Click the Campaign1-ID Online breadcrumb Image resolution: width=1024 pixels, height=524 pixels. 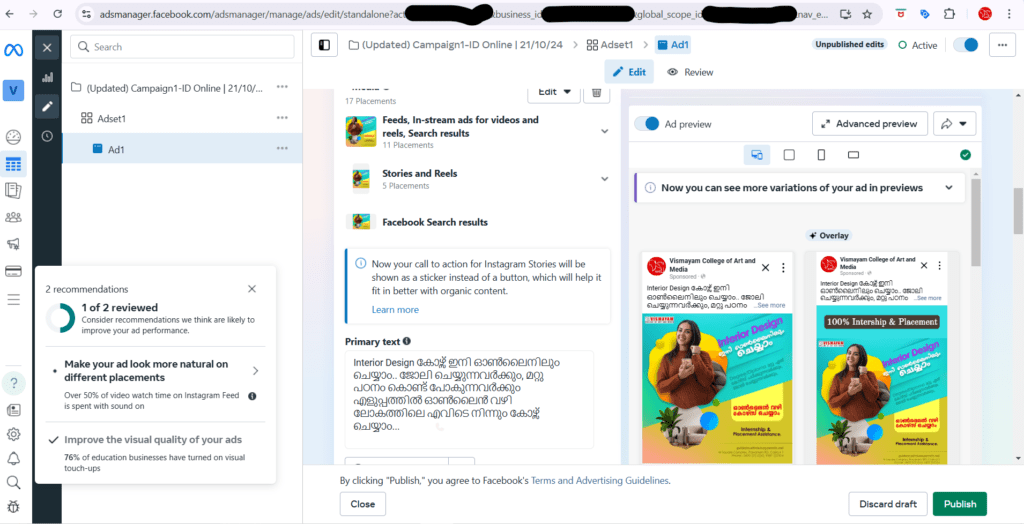tap(456, 45)
